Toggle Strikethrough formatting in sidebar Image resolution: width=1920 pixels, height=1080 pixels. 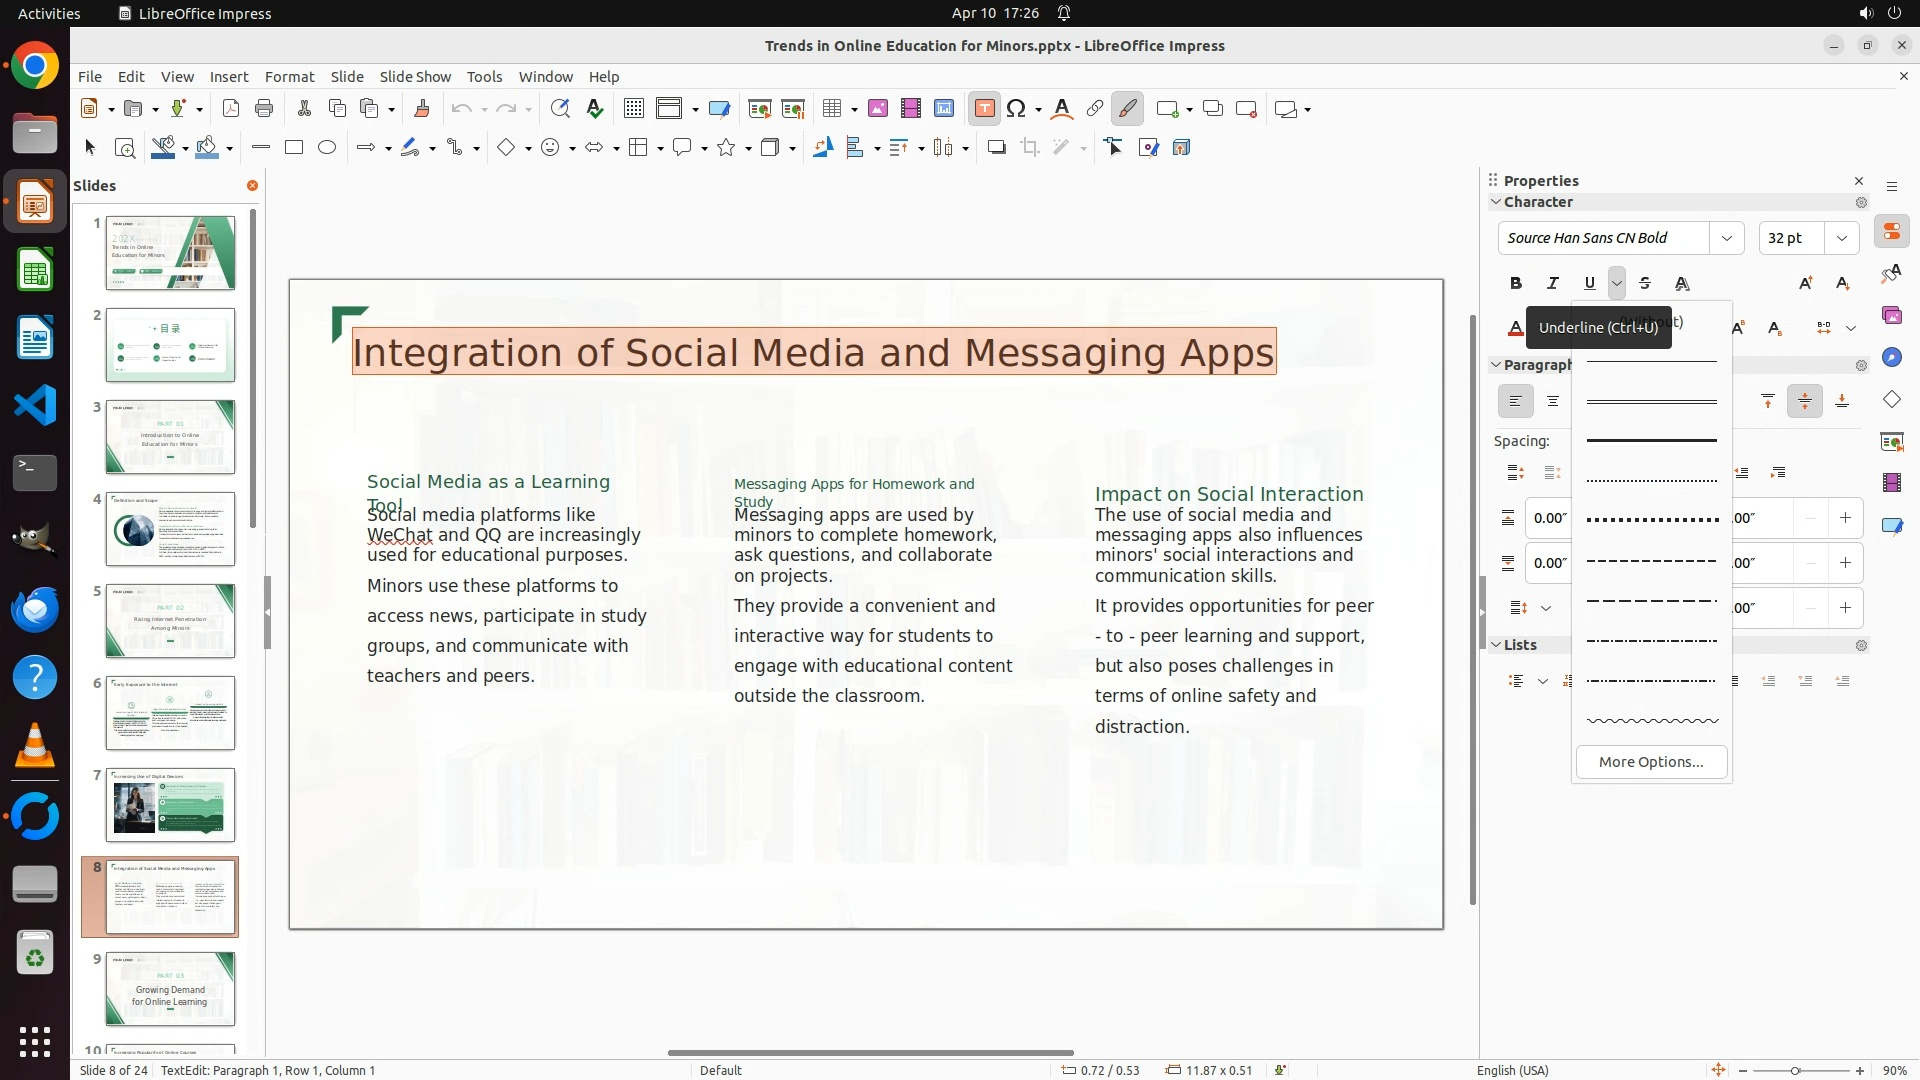(1645, 284)
